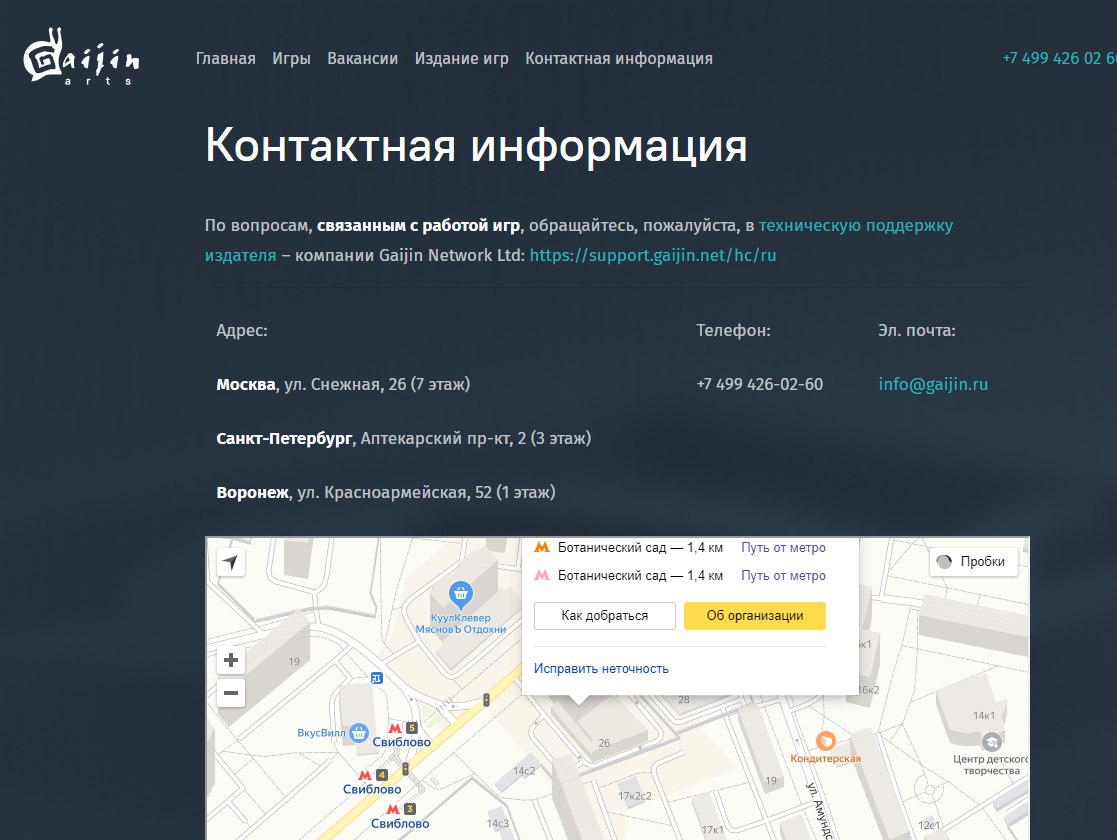
Task: Click the Эл. почта: column label
Action: point(917,331)
